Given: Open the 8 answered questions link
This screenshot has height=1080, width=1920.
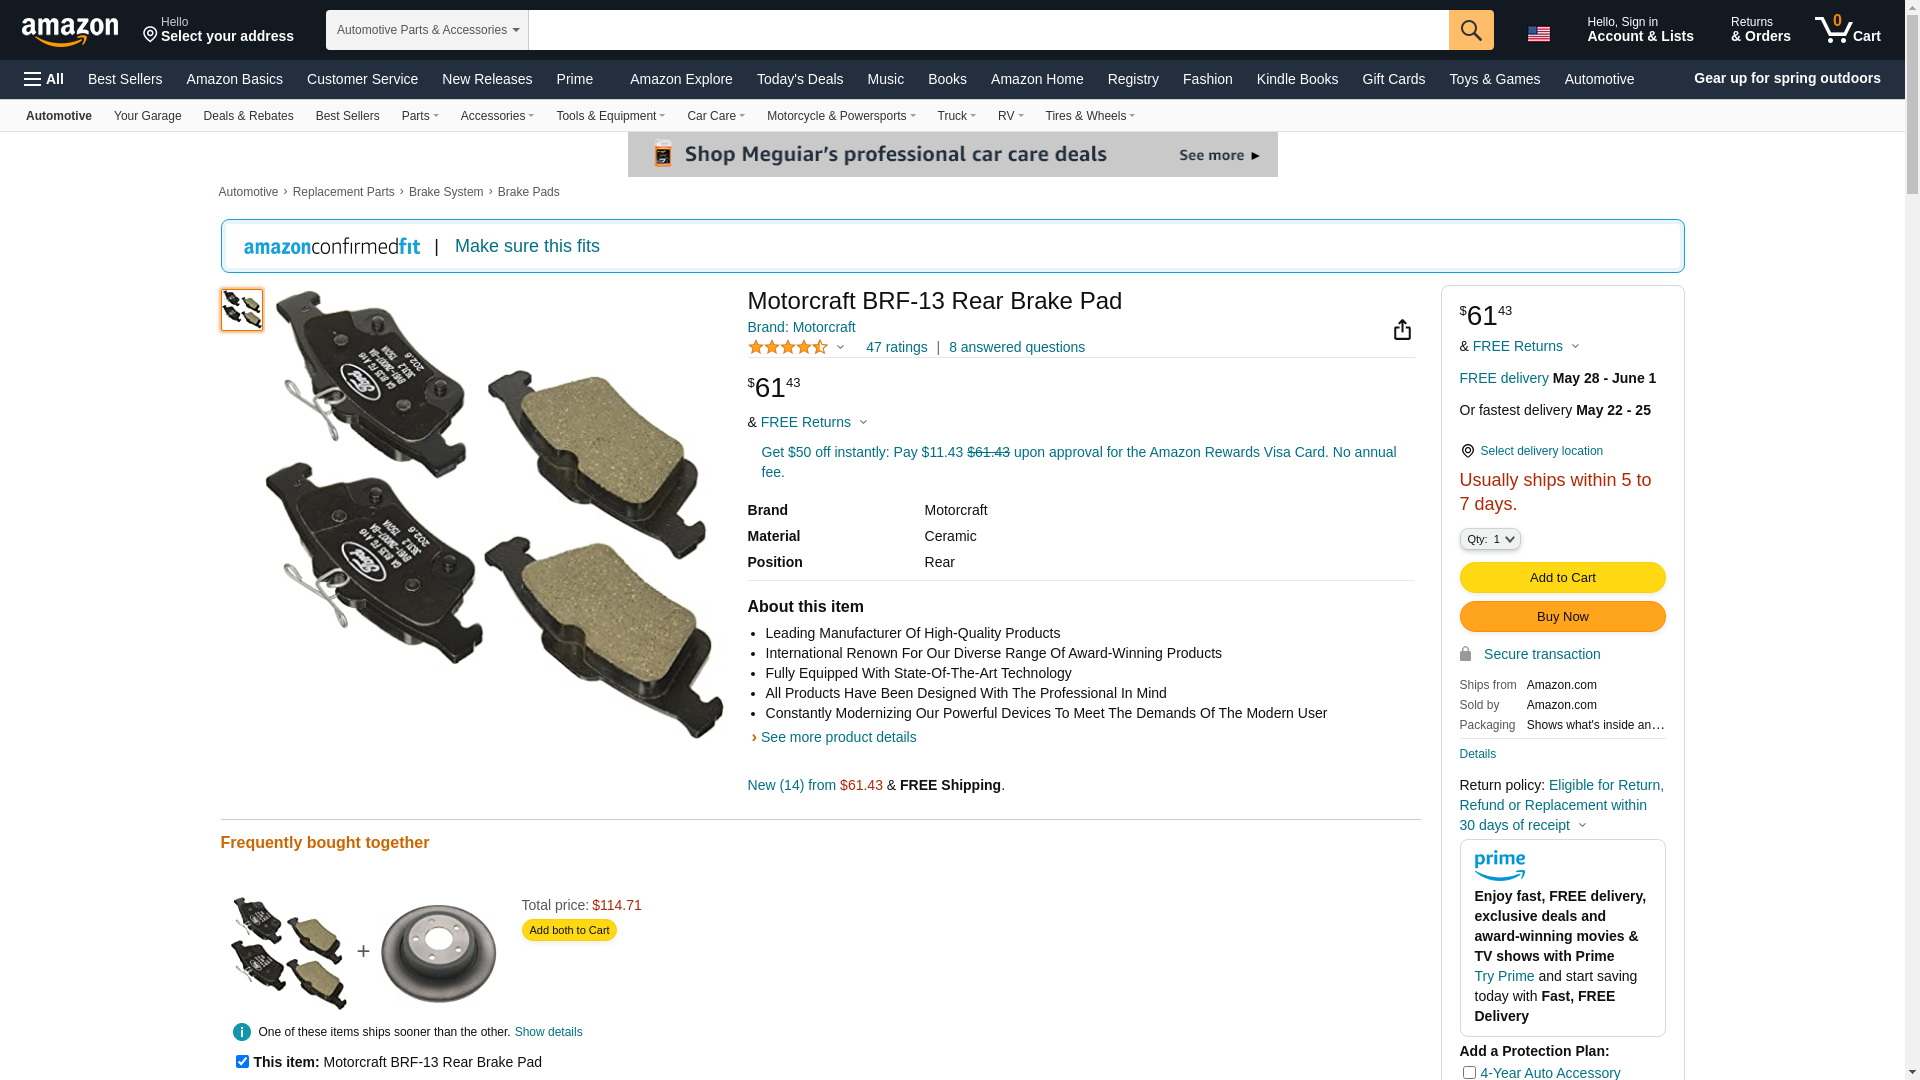Looking at the screenshot, I should pyautogui.click(x=1016, y=347).
